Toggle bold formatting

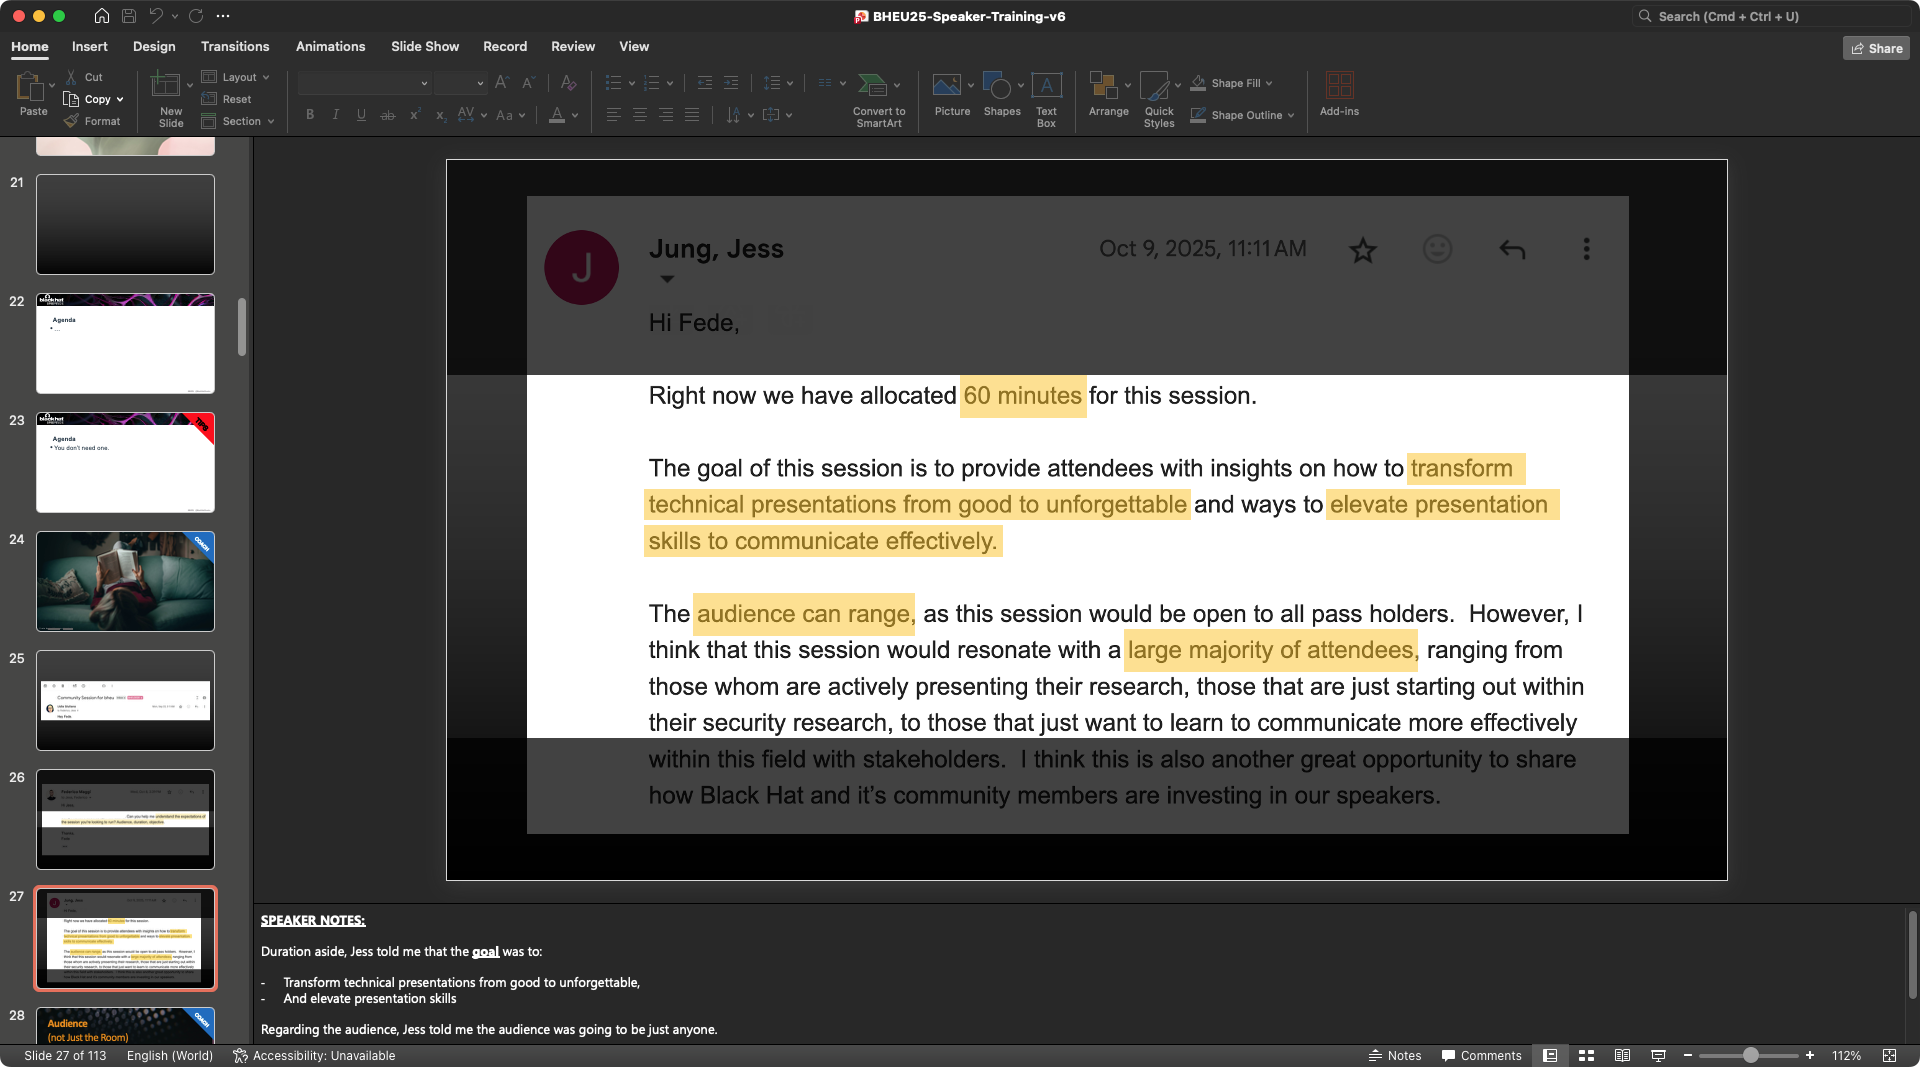pos(310,115)
